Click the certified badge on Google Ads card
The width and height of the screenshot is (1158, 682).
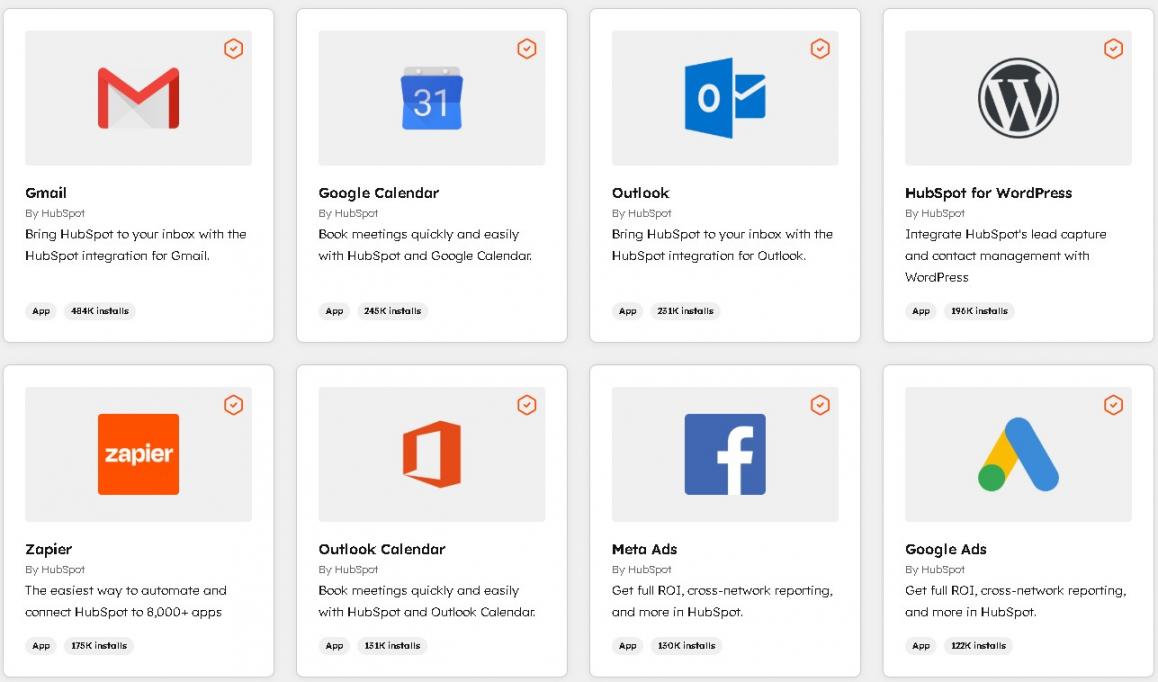(1113, 405)
